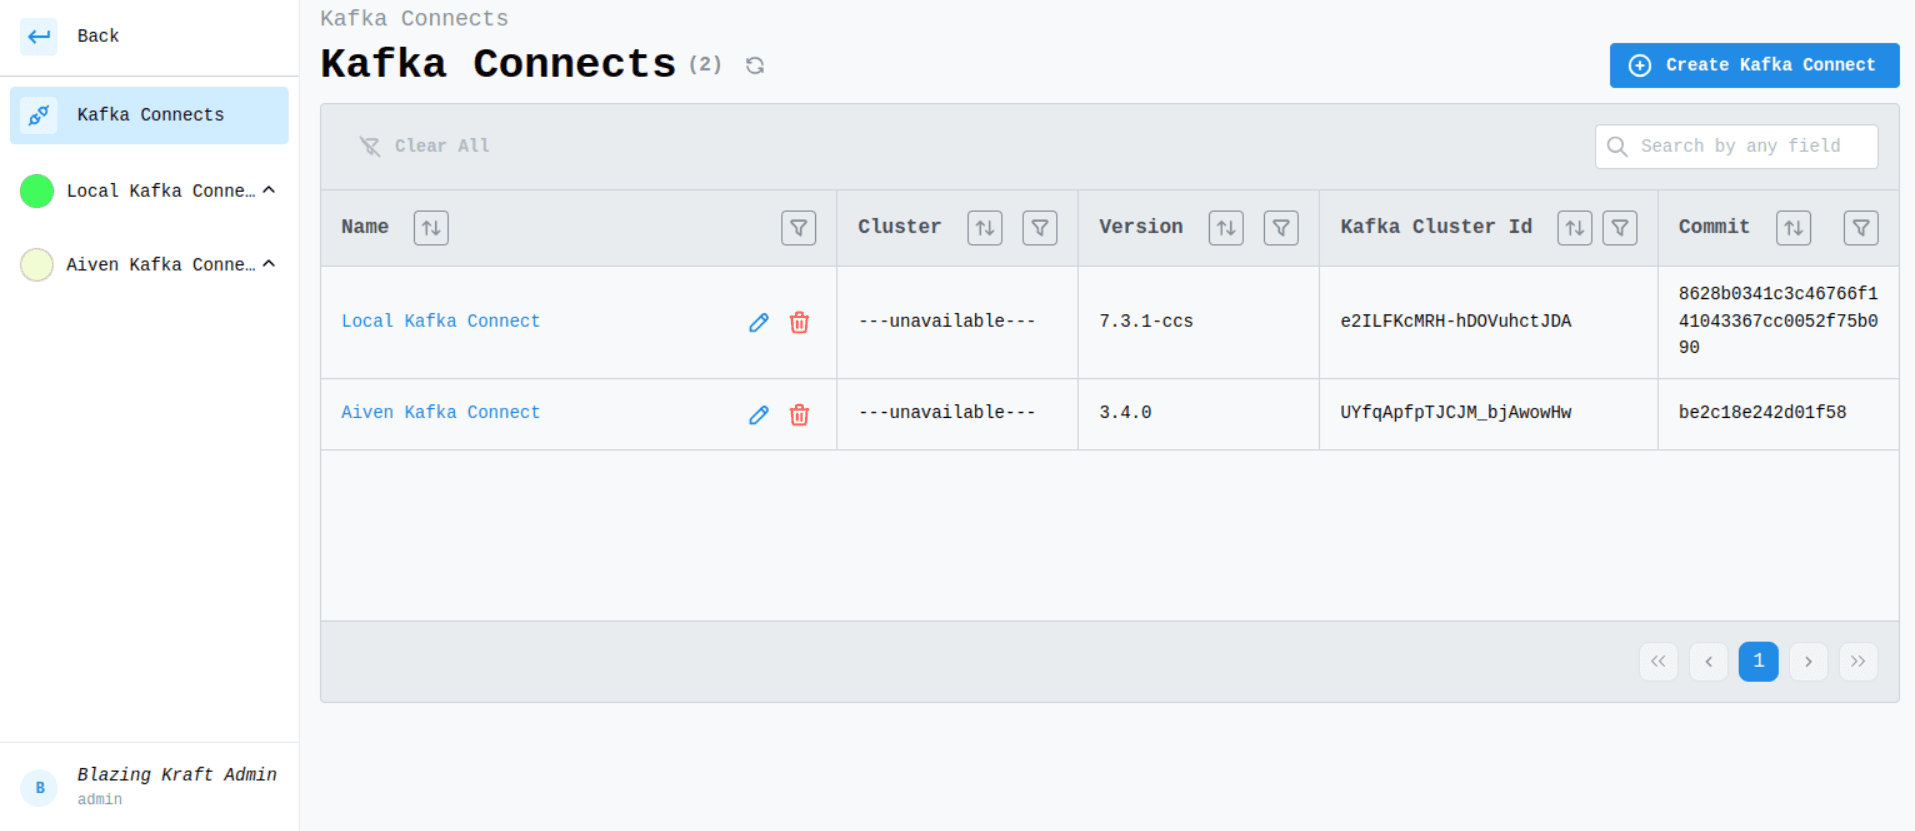Click commit value be2c18e242d01f58

(x=1762, y=412)
